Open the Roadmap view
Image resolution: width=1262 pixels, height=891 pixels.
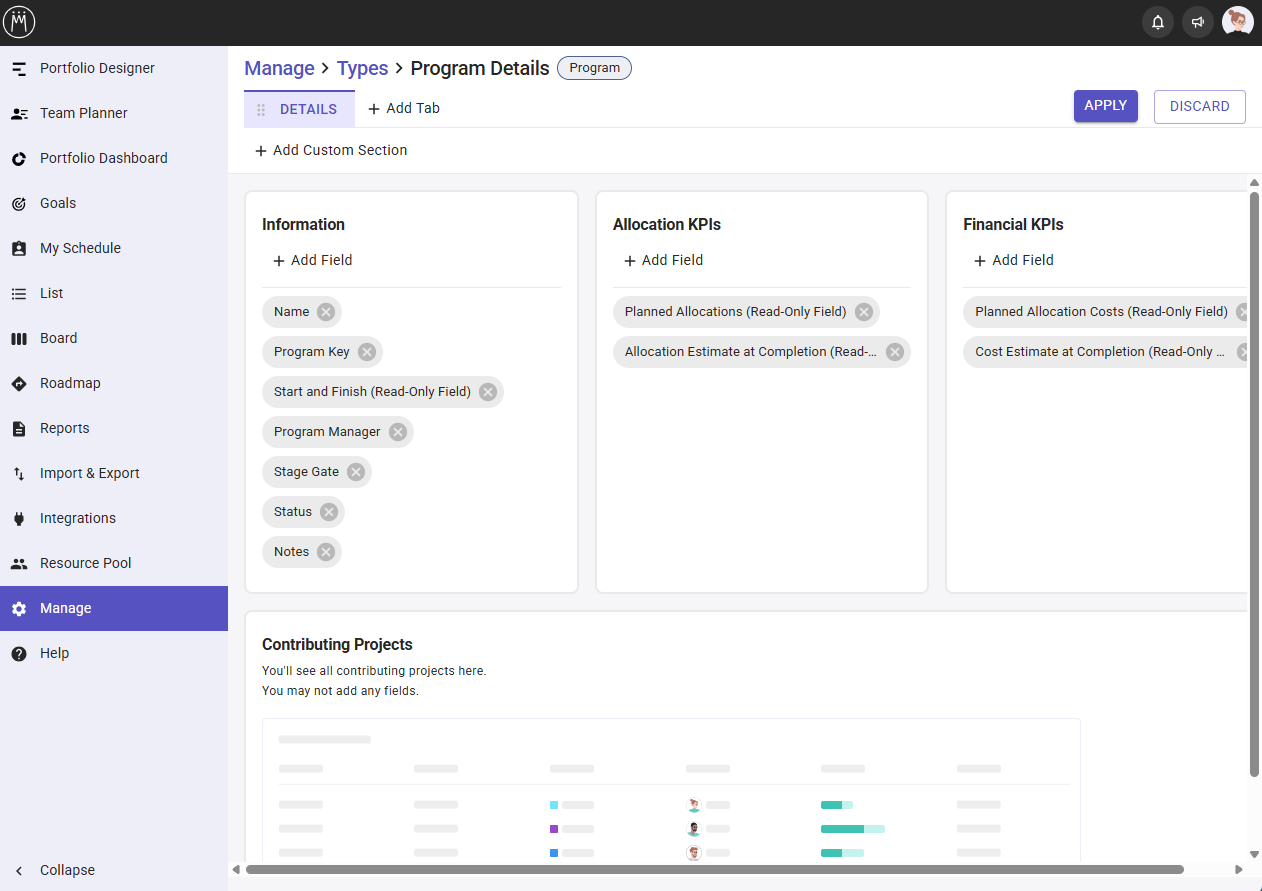click(x=70, y=383)
